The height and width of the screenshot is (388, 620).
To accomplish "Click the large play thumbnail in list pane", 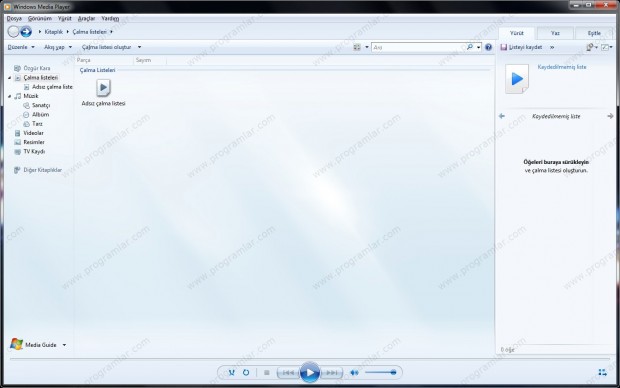I will coord(517,79).
